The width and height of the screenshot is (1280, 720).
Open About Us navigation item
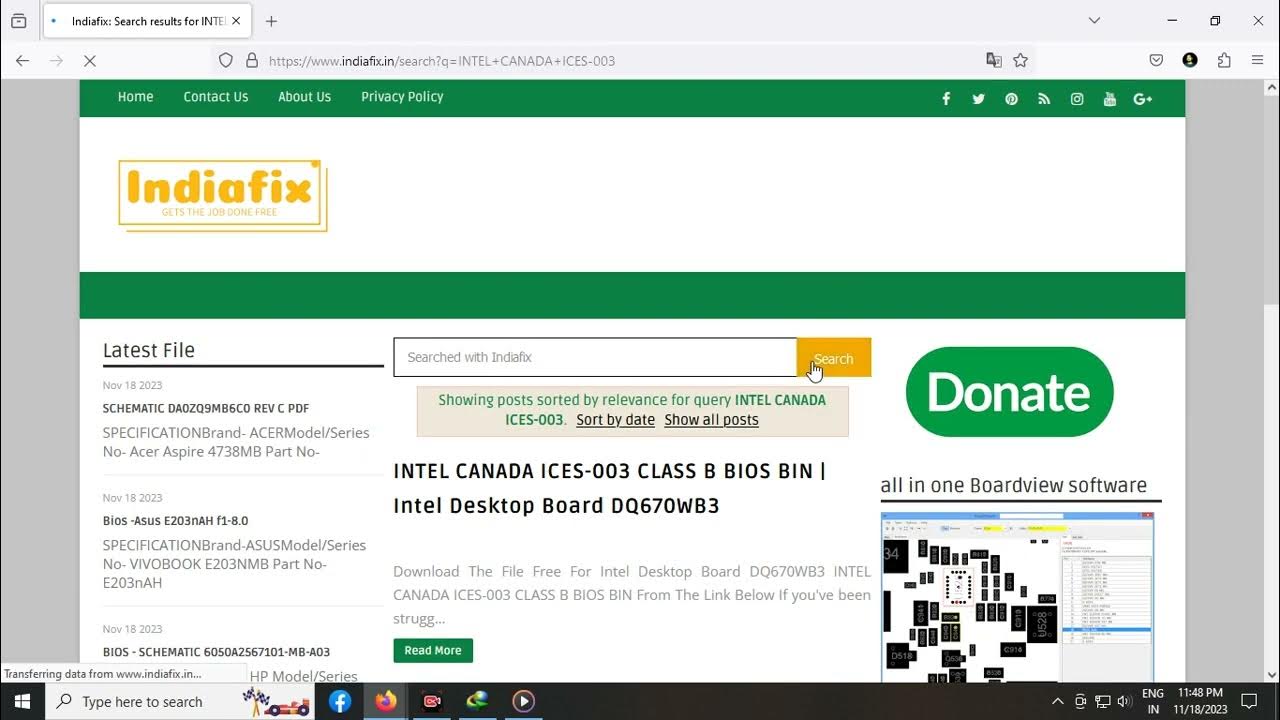[304, 97]
